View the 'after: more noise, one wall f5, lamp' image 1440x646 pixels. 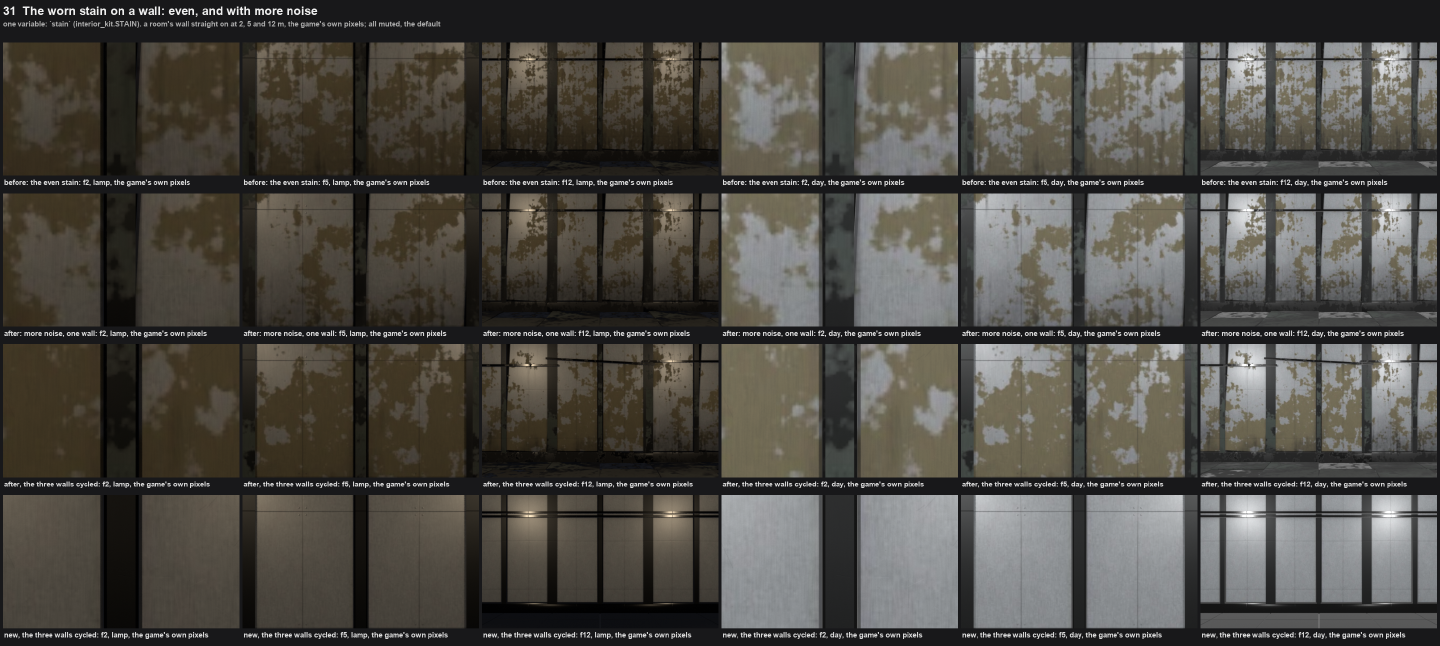coord(361,260)
